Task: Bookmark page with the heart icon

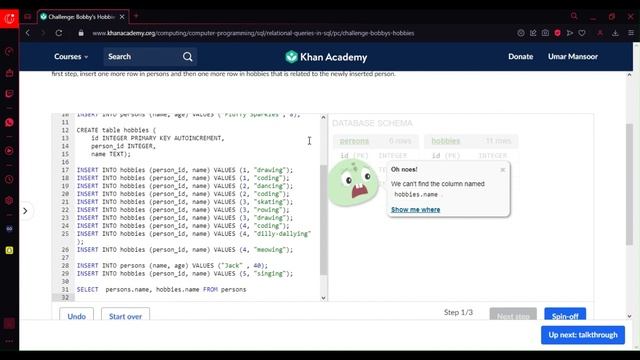Action: 582,33
